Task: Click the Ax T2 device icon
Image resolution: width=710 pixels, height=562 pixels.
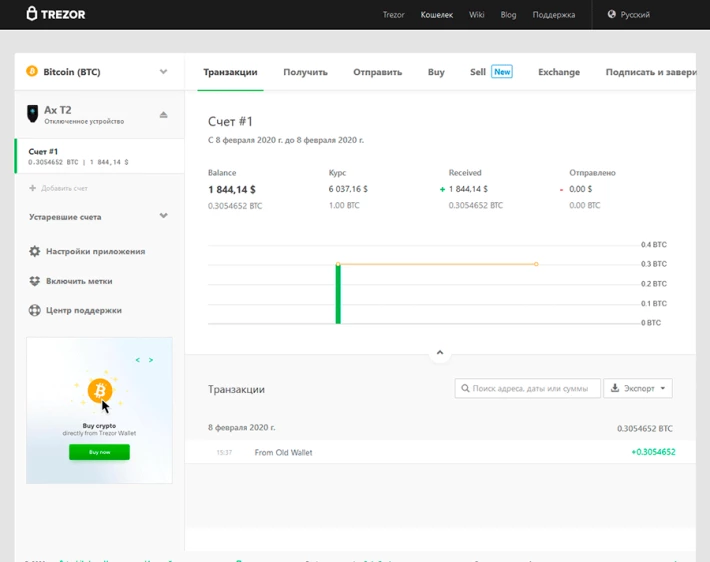Action: coord(33,114)
